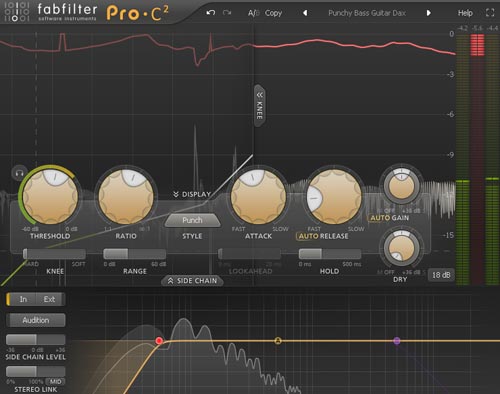Image resolution: width=500 pixels, height=394 pixels.
Task: Go to the next preset arrow
Action: 429,13
